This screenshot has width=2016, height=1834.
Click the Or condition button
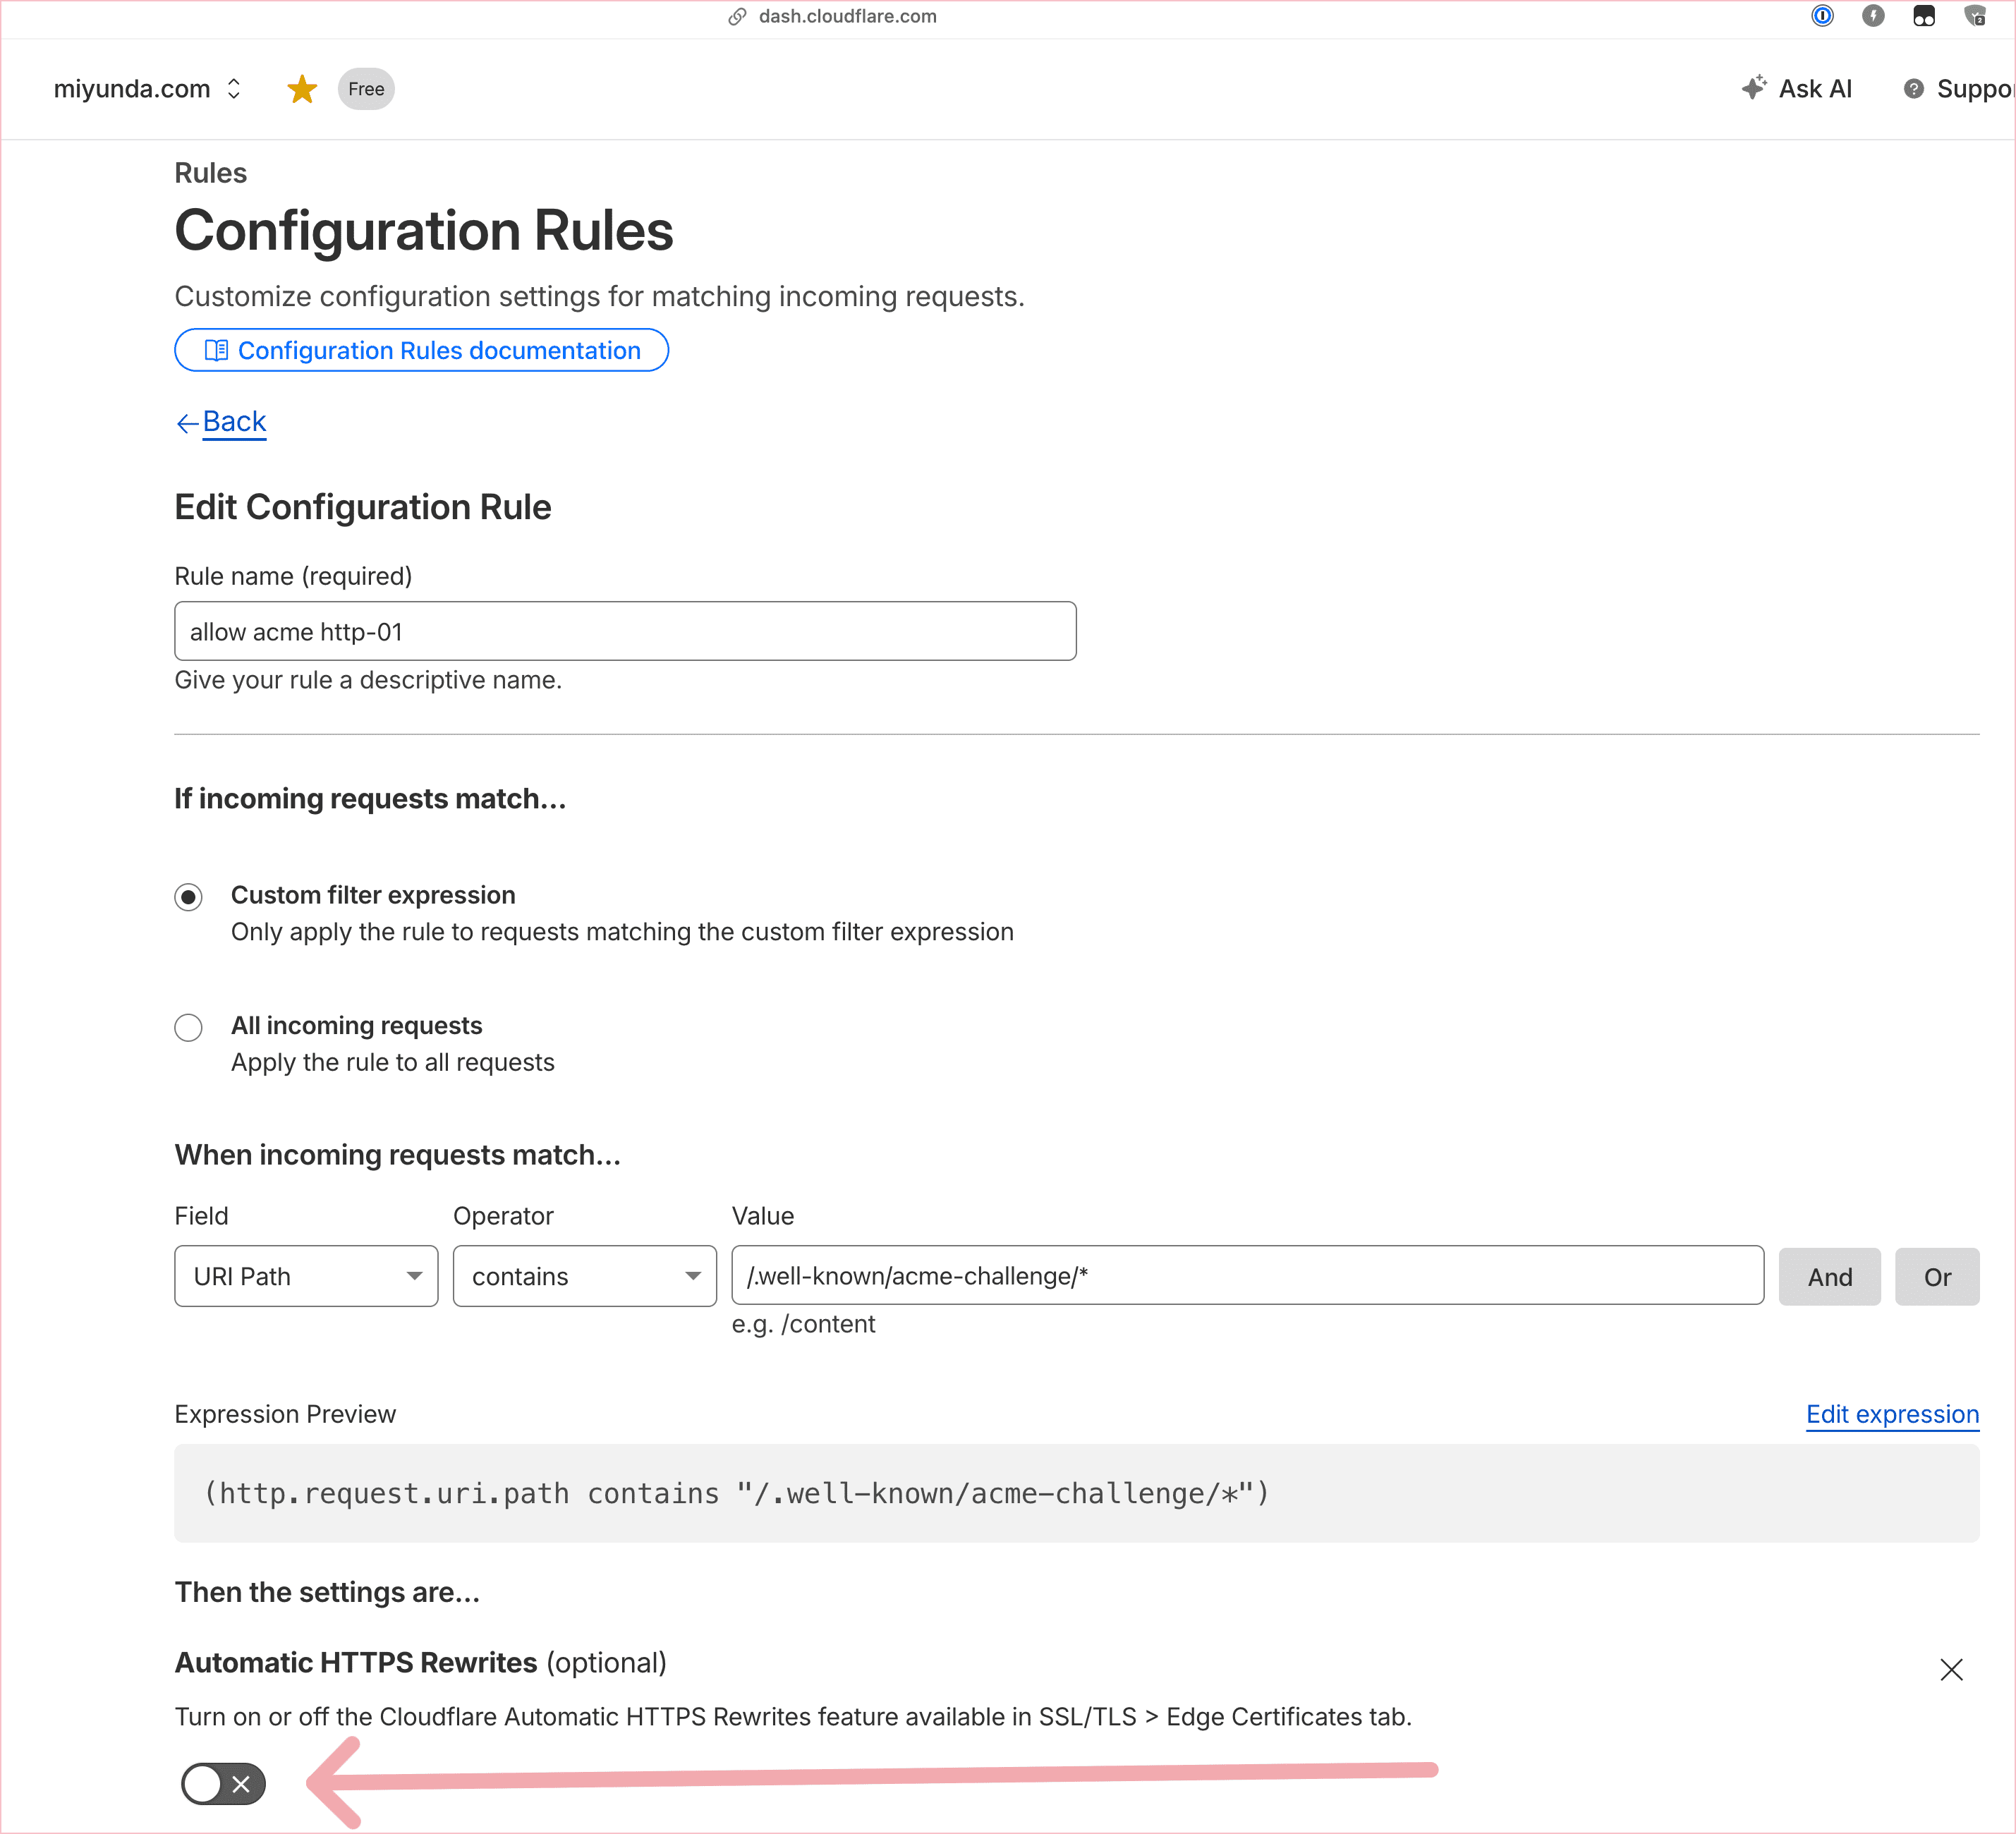(x=1937, y=1277)
